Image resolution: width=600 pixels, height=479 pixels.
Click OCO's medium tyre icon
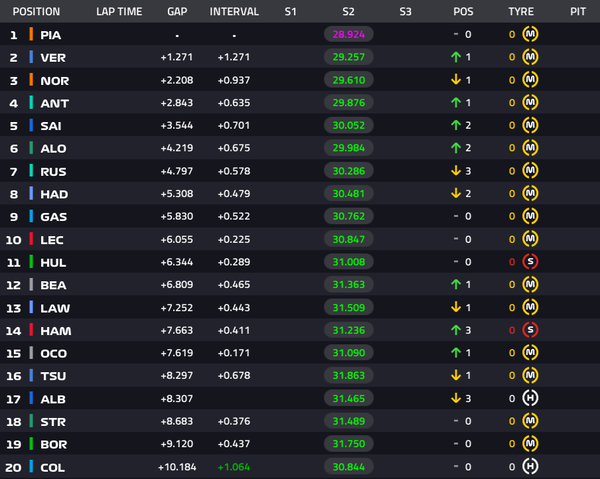pyautogui.click(x=530, y=353)
